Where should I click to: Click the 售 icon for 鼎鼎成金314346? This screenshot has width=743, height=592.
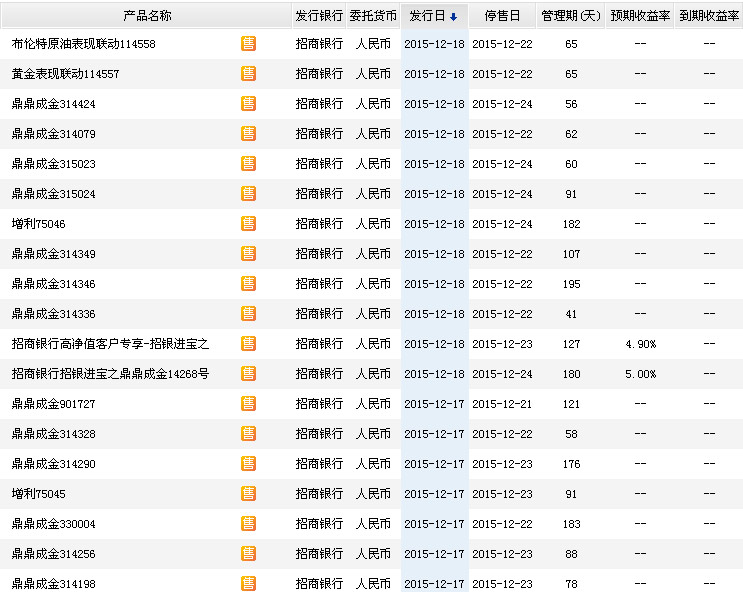248,283
